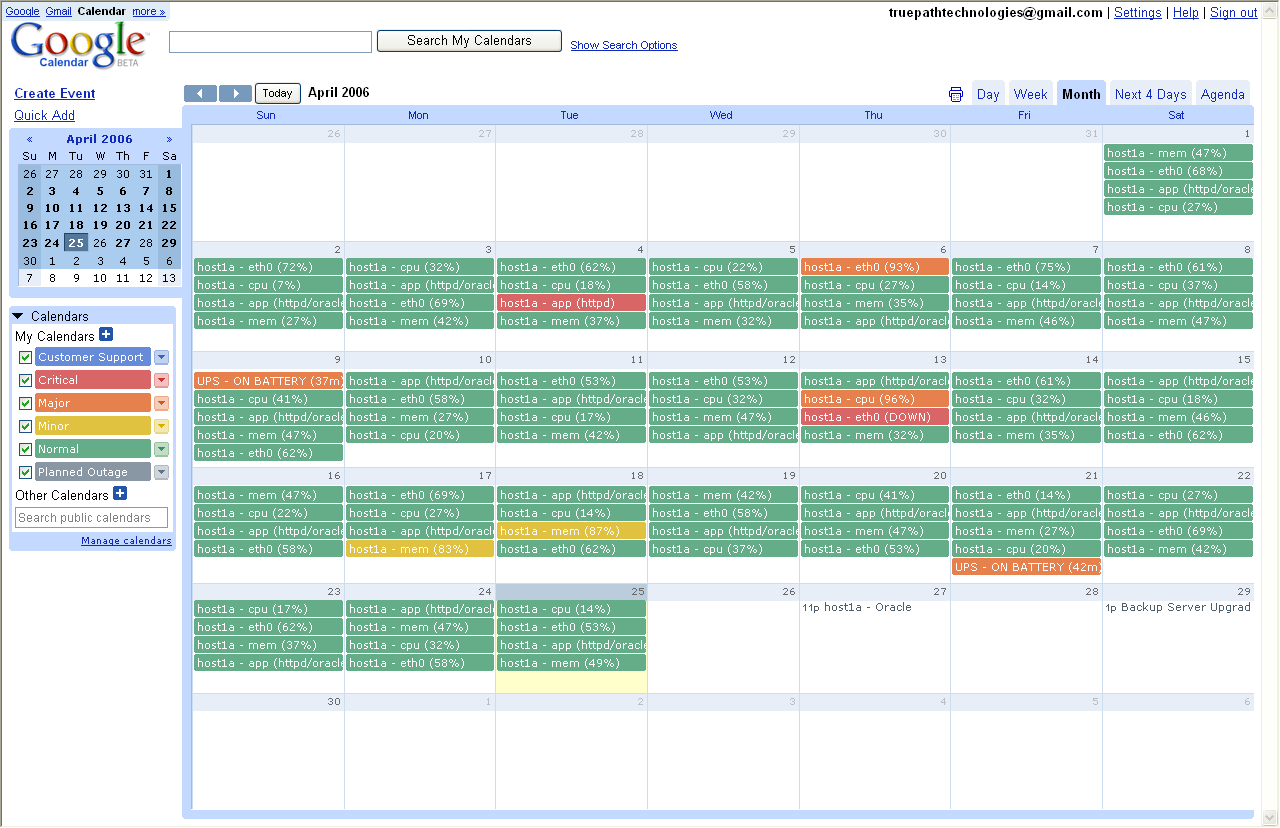Toggle the Customer Support calendar checkbox
Image resolution: width=1280 pixels, height=828 pixels.
tap(26, 357)
